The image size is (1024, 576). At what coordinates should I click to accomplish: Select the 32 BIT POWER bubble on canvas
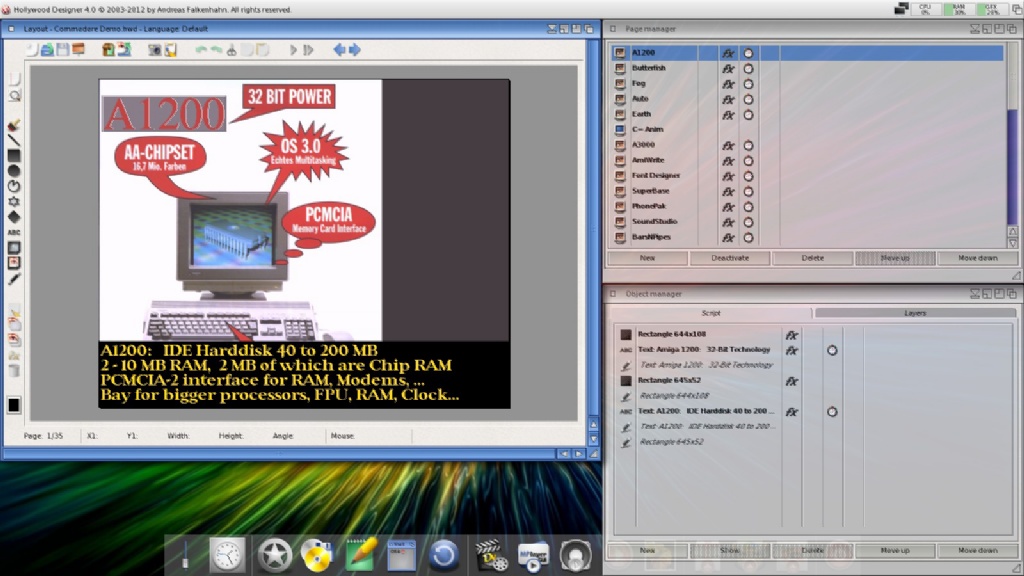click(x=289, y=97)
